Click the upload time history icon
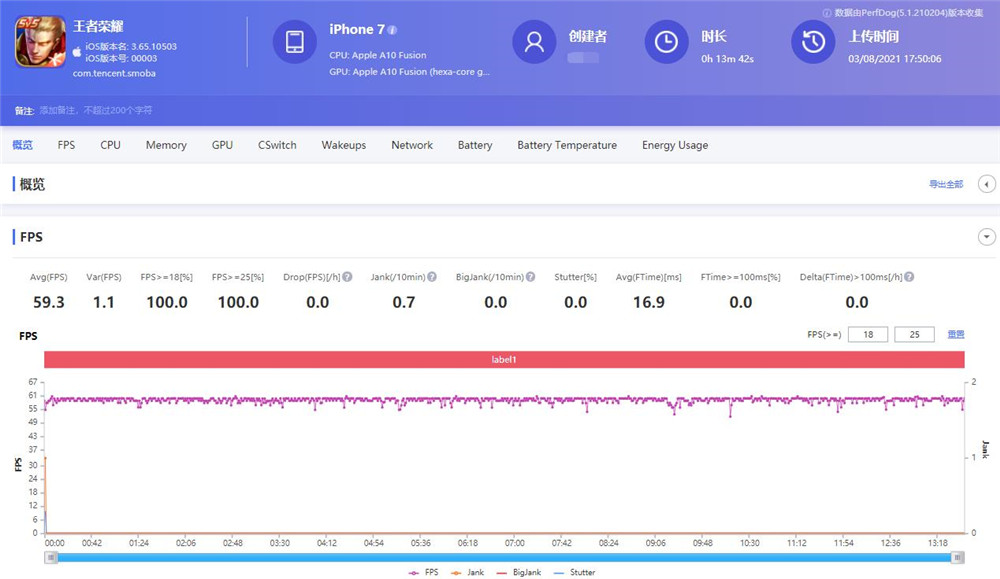The height and width of the screenshot is (579, 1000). [x=813, y=42]
